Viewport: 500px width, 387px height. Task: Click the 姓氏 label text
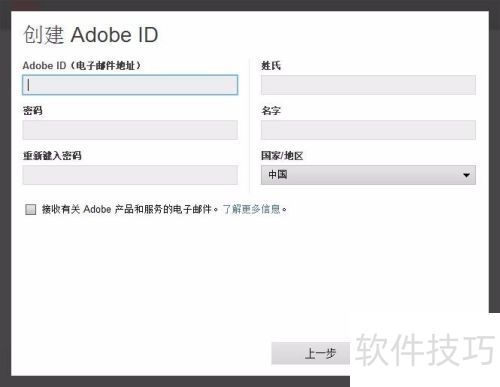coord(271,66)
